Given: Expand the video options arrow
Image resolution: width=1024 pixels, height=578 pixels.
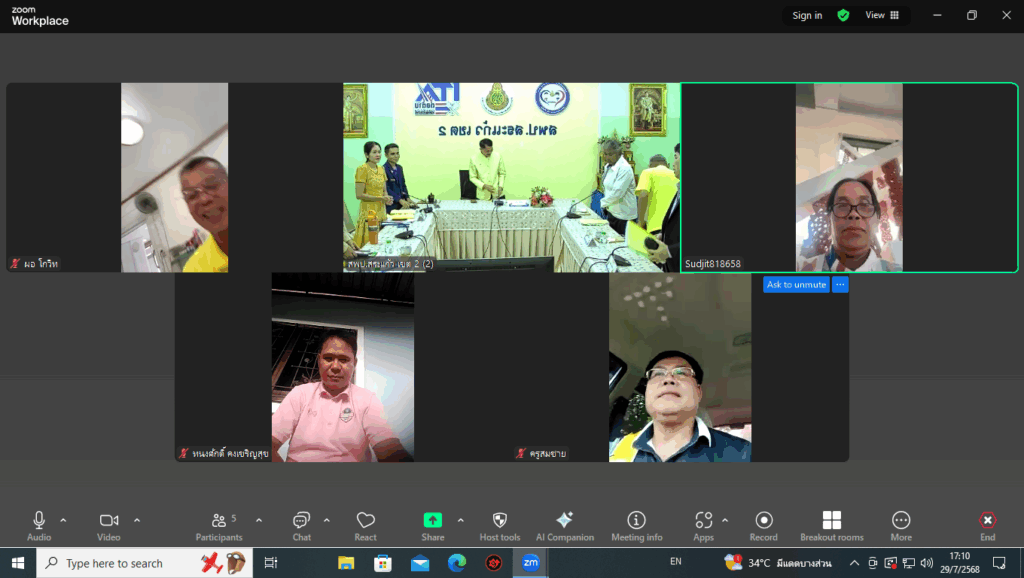Looking at the screenshot, I should tap(137, 520).
